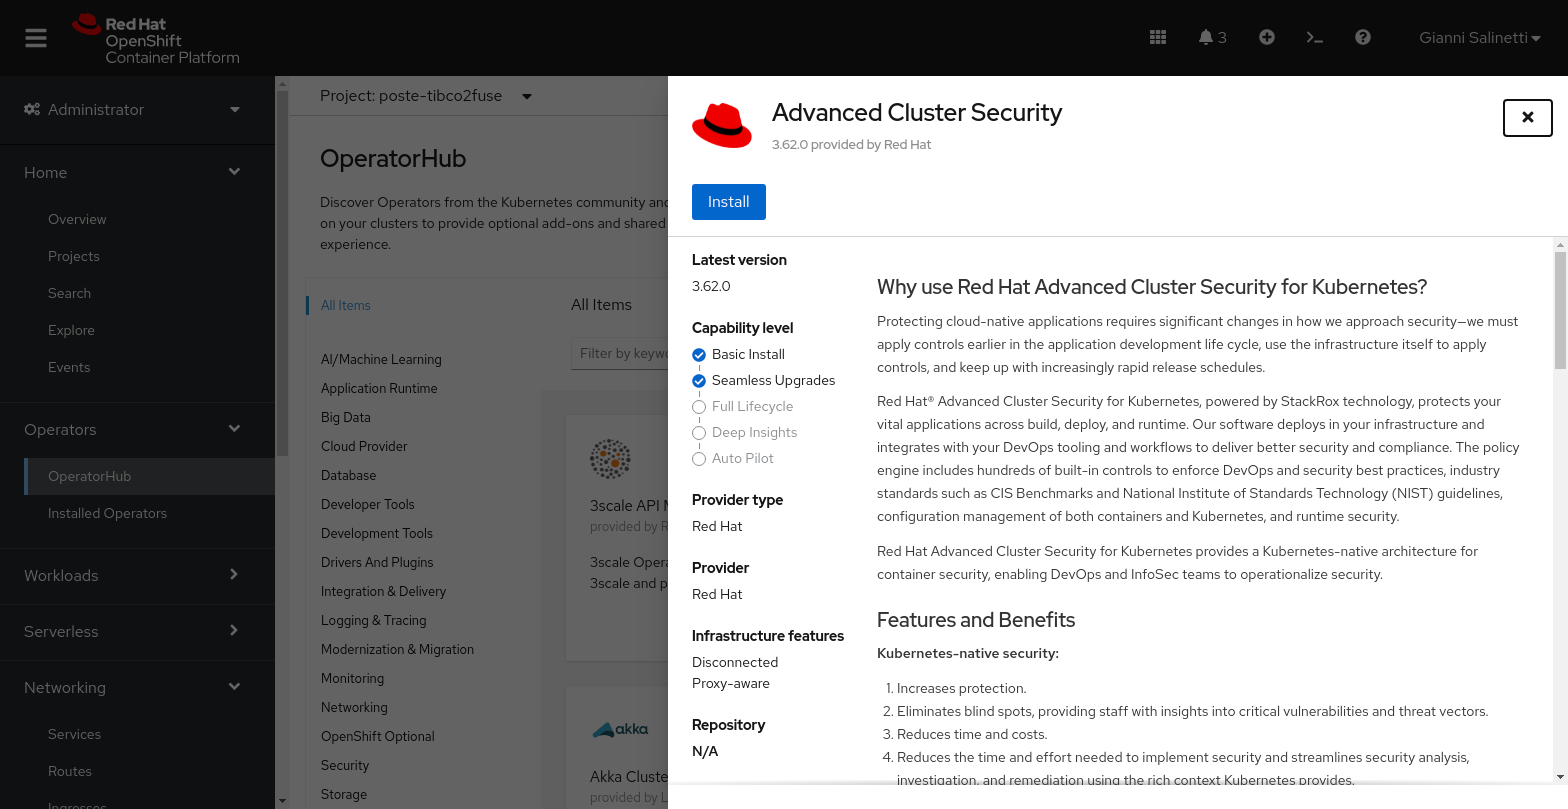Open the command line terminal icon
1568x809 pixels.
click(x=1315, y=37)
